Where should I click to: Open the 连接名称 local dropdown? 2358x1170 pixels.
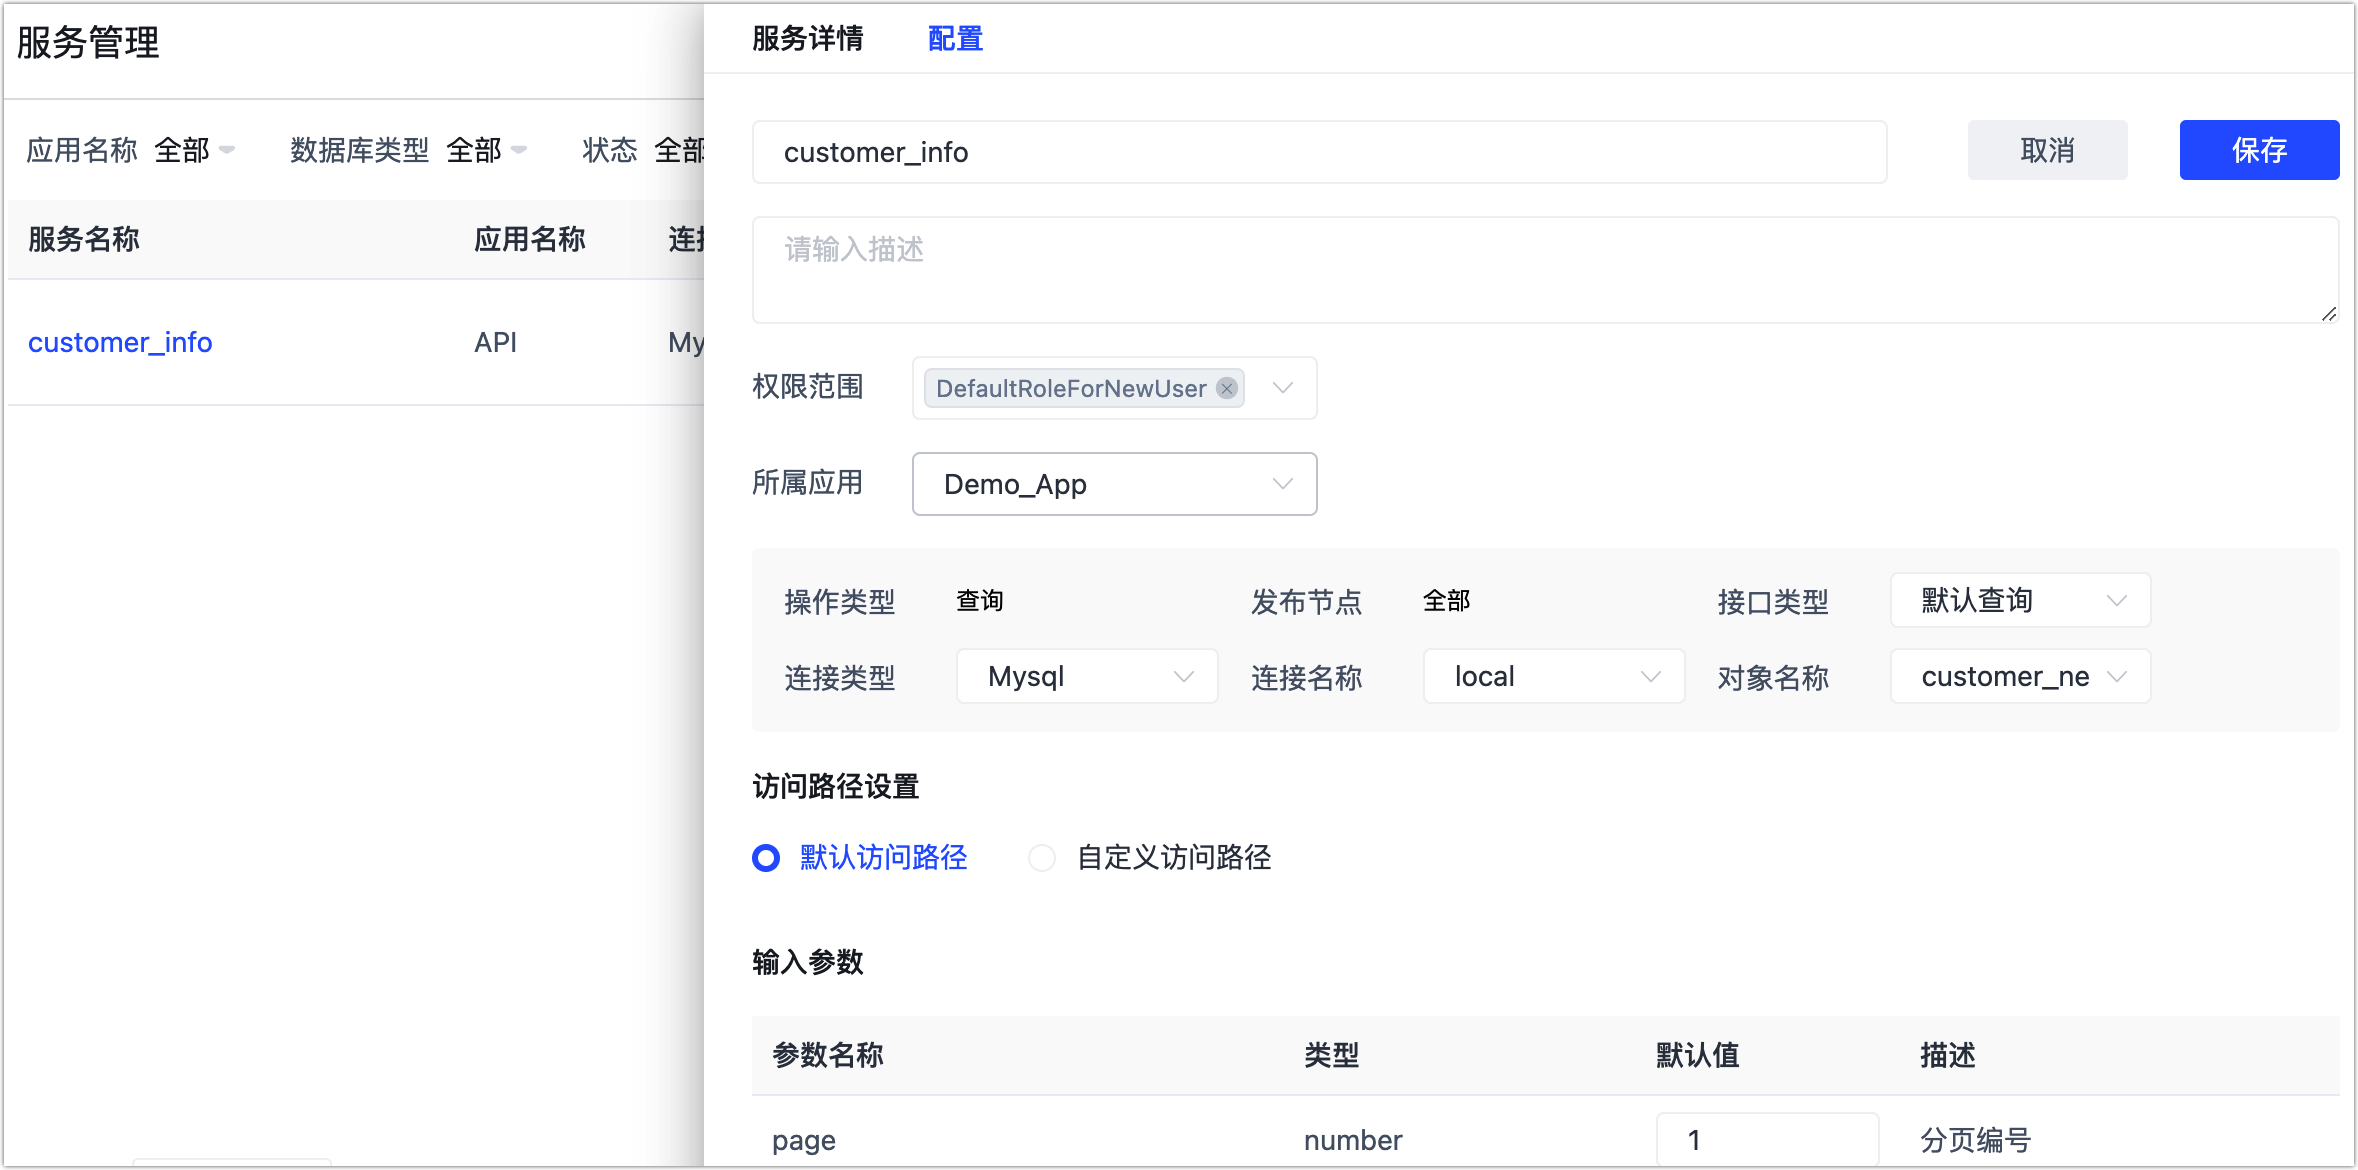(1554, 677)
